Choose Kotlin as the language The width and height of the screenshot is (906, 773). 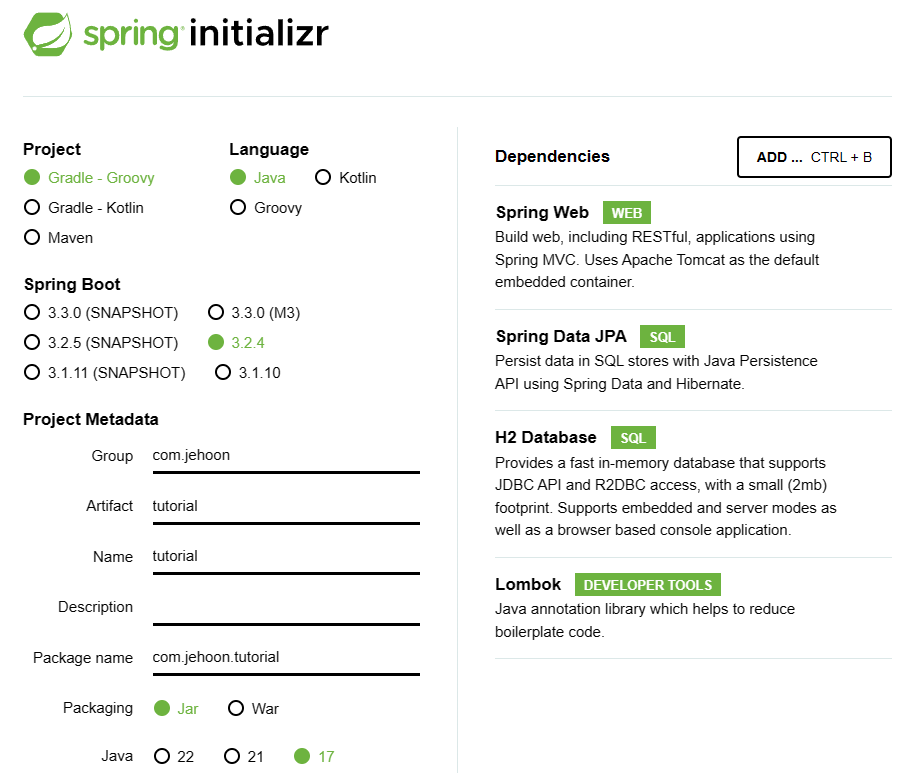point(346,177)
